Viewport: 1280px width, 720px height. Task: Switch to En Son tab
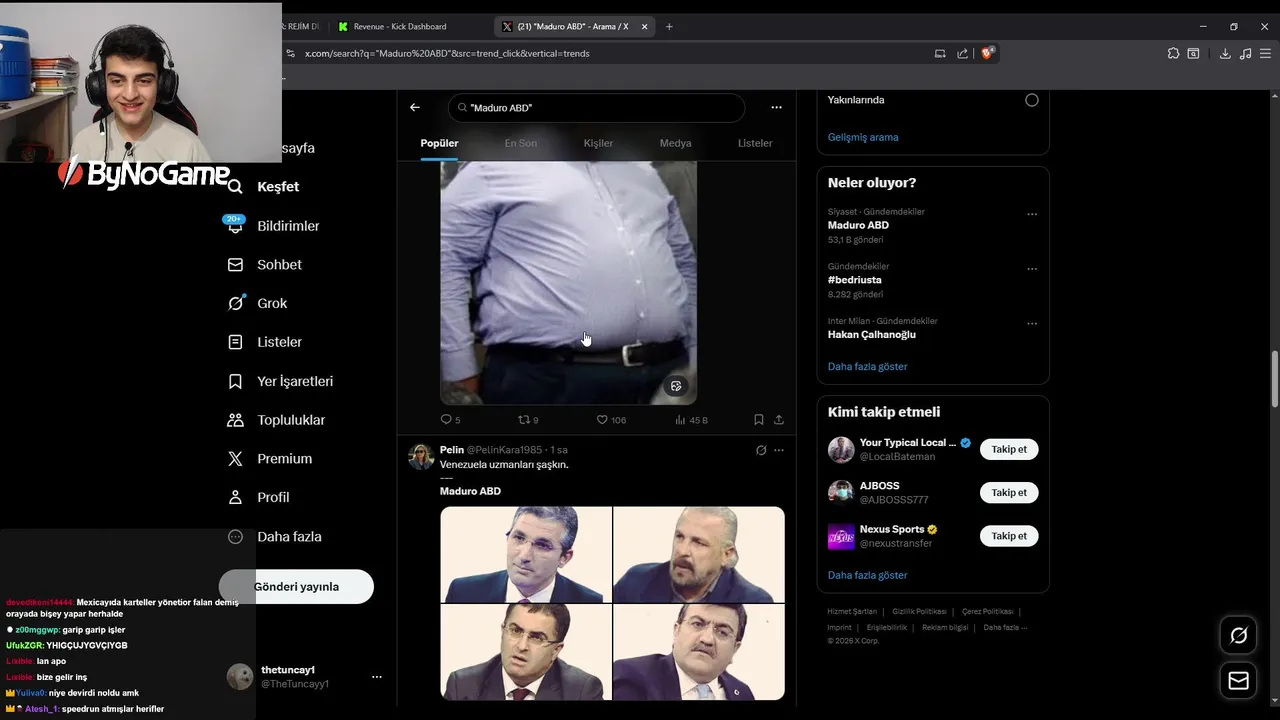point(520,143)
